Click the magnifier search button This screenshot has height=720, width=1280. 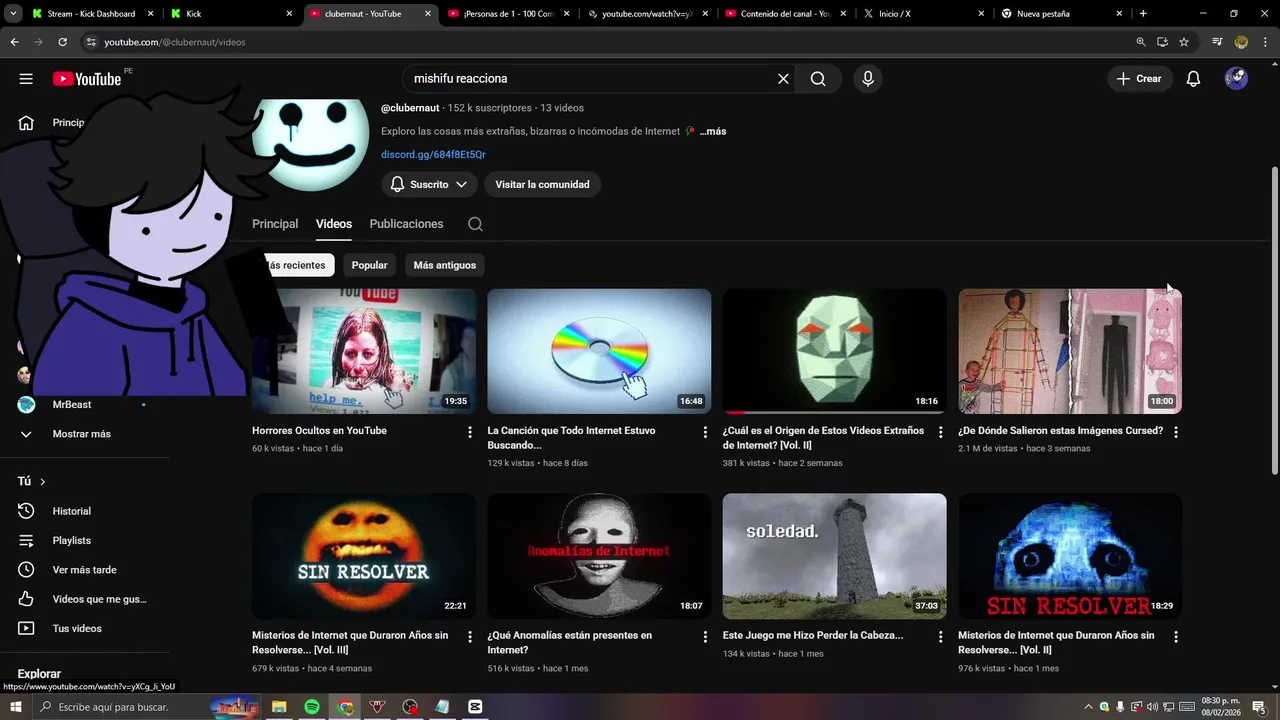tap(818, 79)
